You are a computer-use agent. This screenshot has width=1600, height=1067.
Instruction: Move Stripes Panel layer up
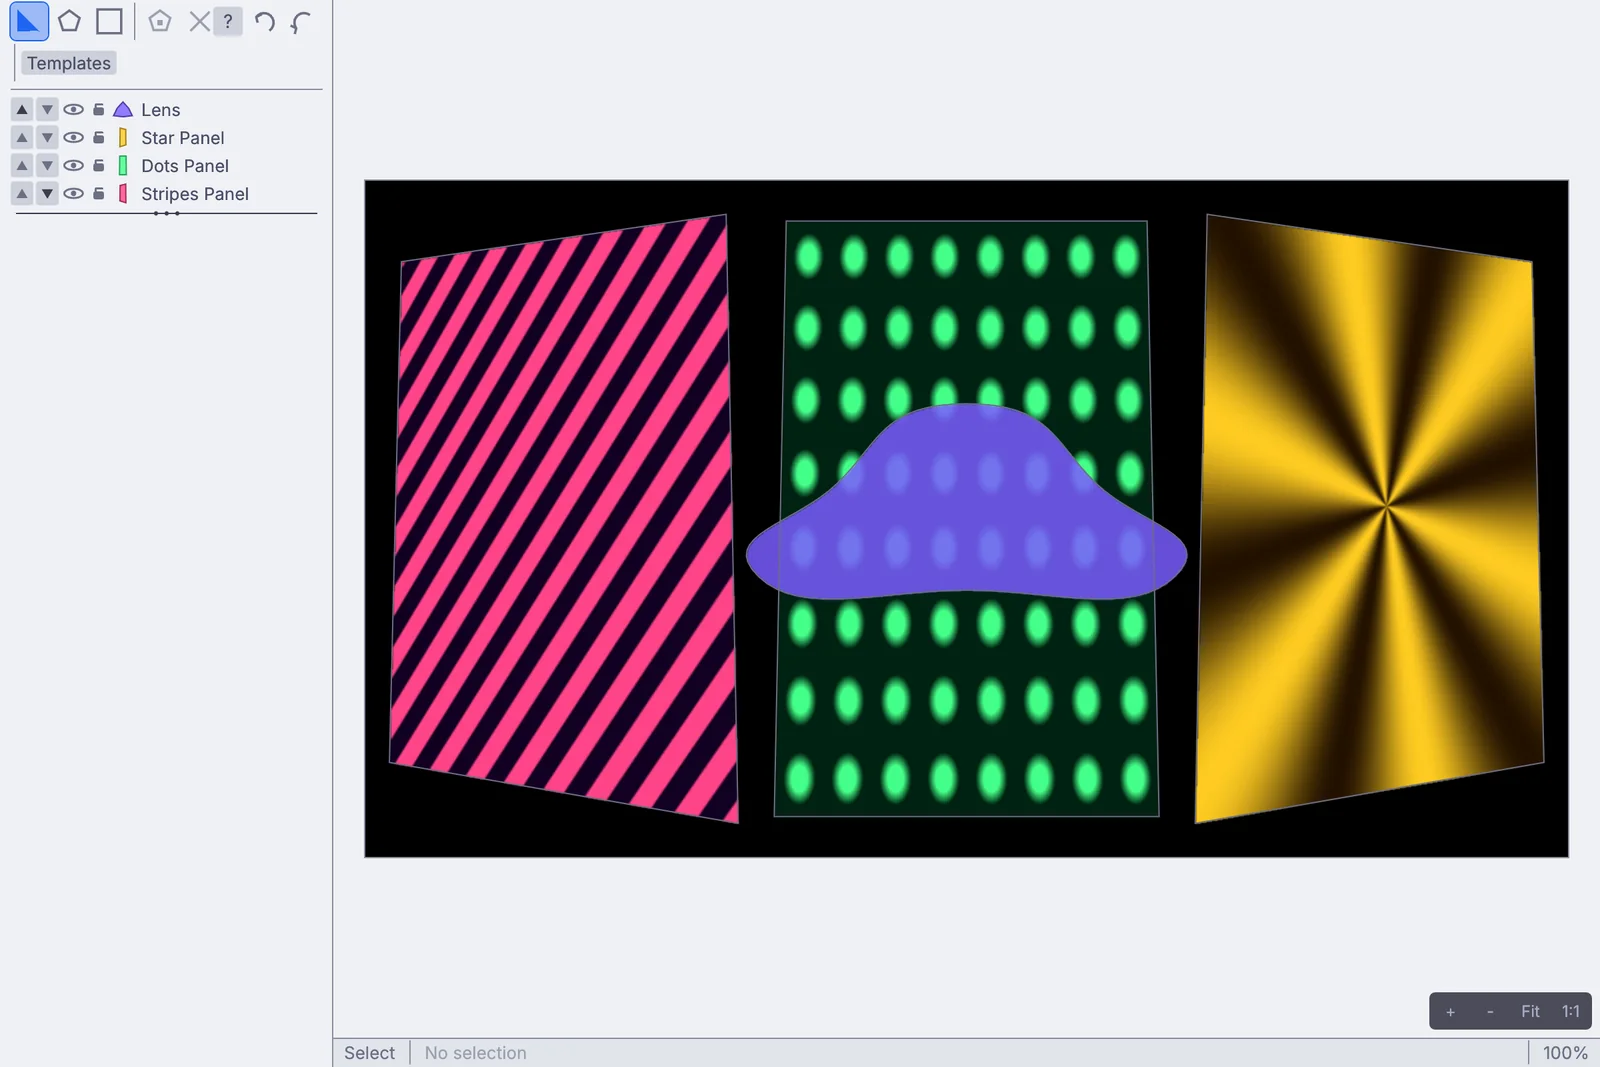(x=22, y=193)
